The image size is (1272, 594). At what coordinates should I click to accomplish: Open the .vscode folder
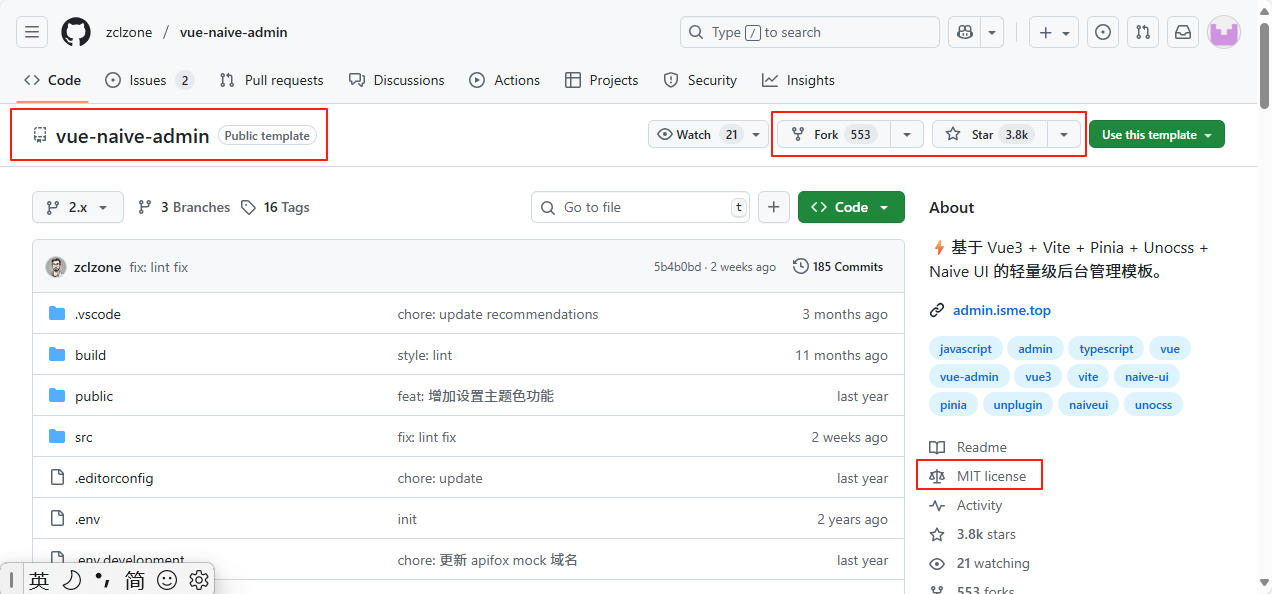pos(97,314)
